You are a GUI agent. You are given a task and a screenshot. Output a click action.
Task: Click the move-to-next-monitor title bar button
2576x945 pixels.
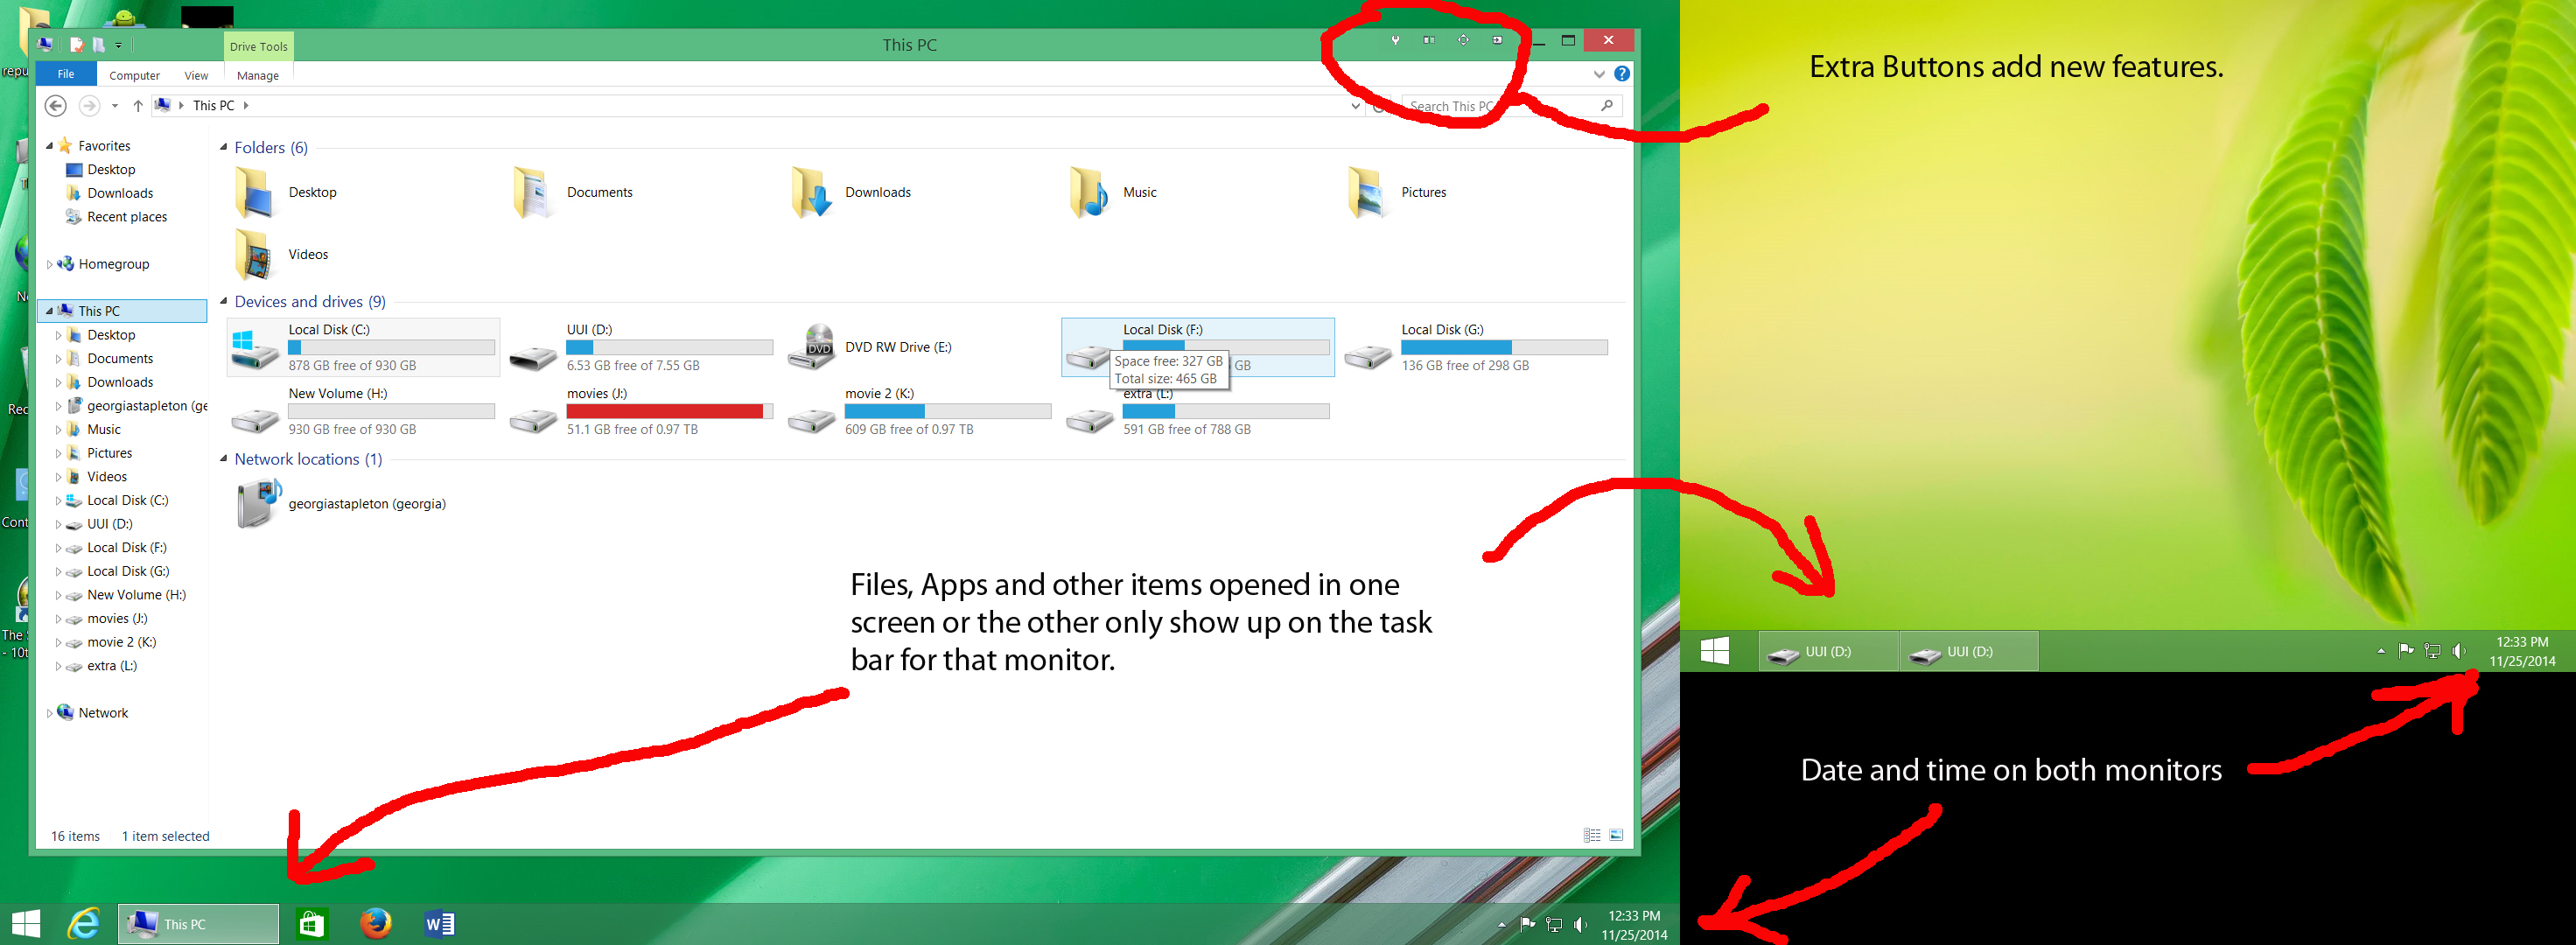(x=1497, y=40)
